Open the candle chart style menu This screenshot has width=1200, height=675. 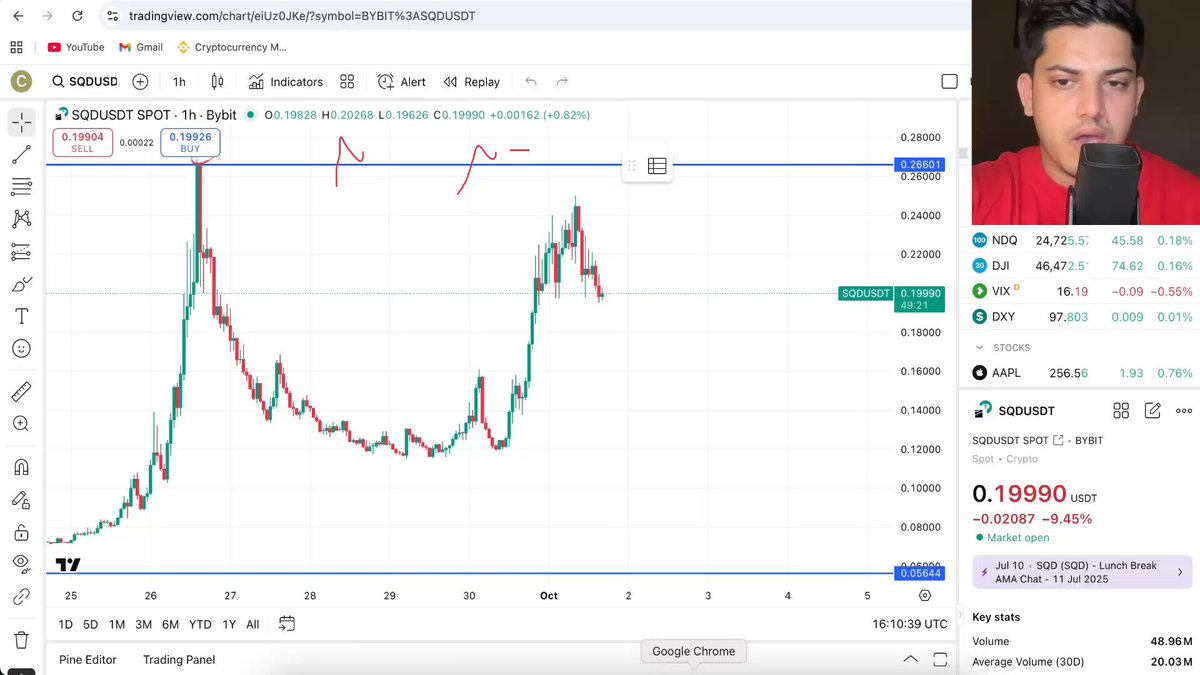point(217,82)
